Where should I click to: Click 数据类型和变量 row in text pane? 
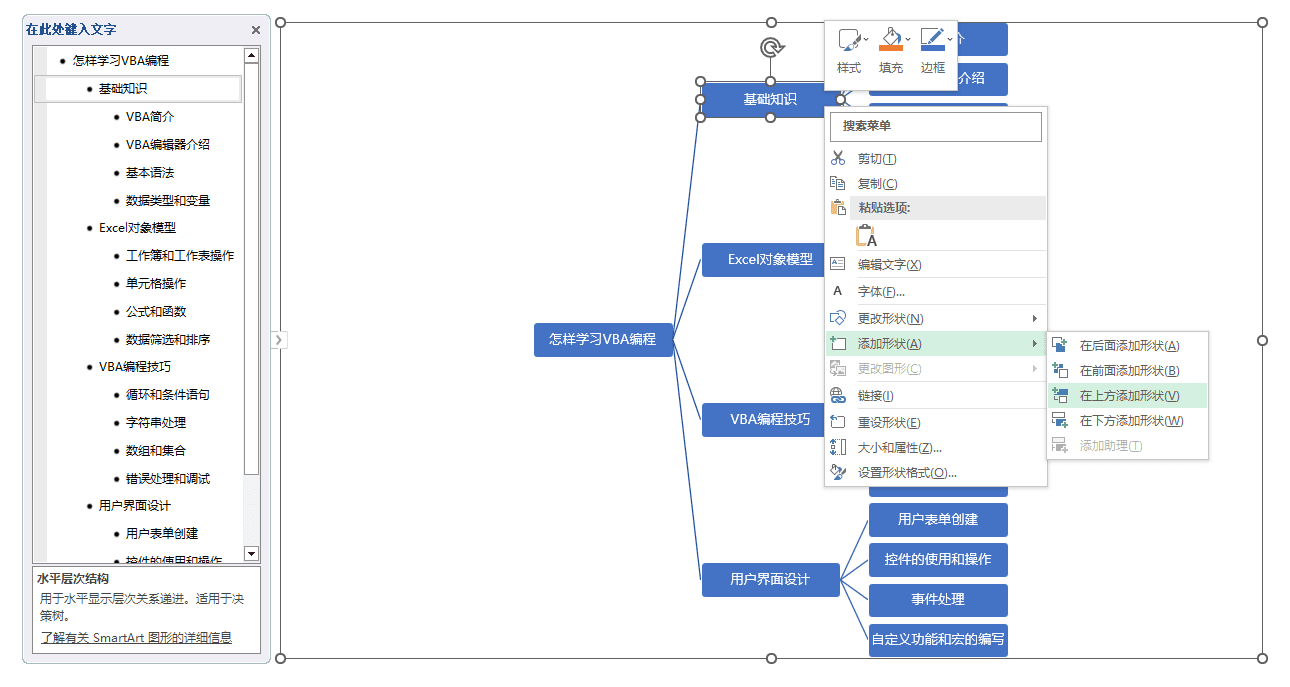click(x=168, y=200)
